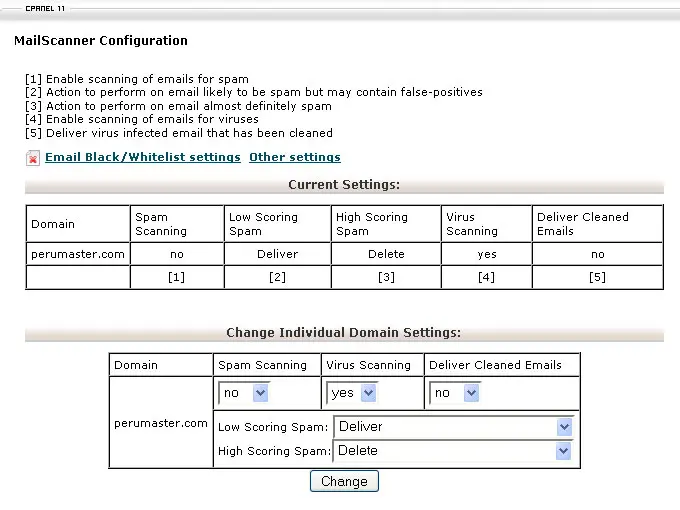Click perumaster.com in the domain settings form
The image size is (680, 510).
point(161,423)
